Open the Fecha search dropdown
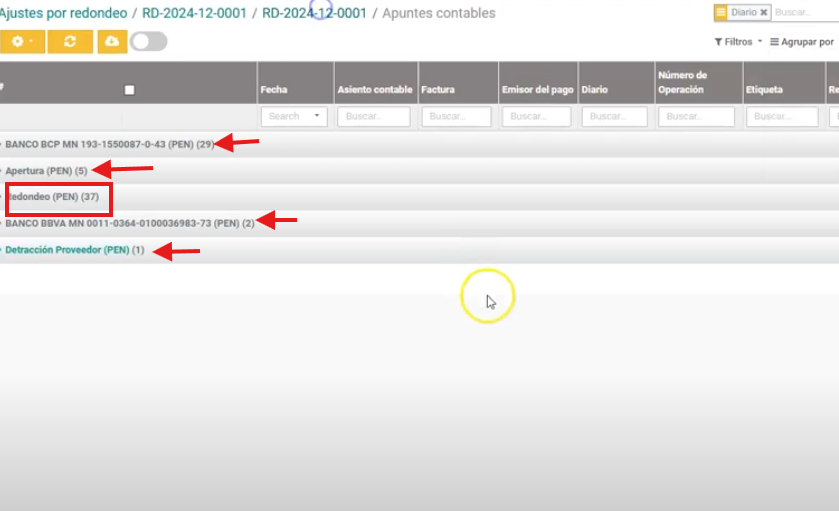This screenshot has height=511, width=839. (x=294, y=116)
